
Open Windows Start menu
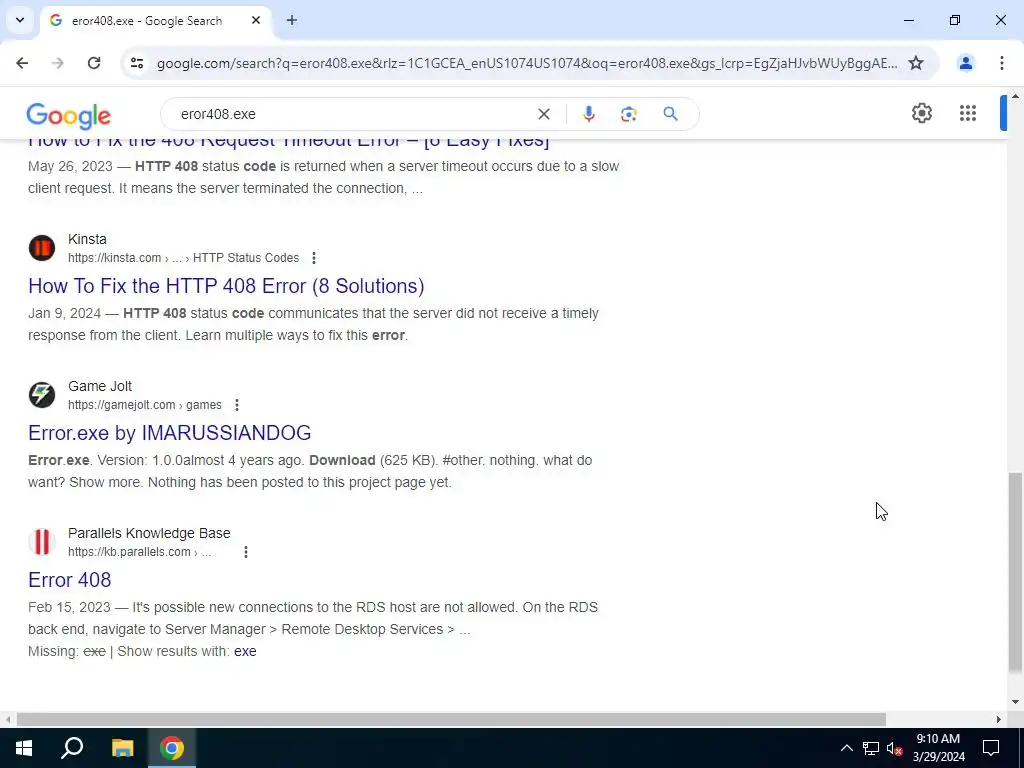coord(24,748)
